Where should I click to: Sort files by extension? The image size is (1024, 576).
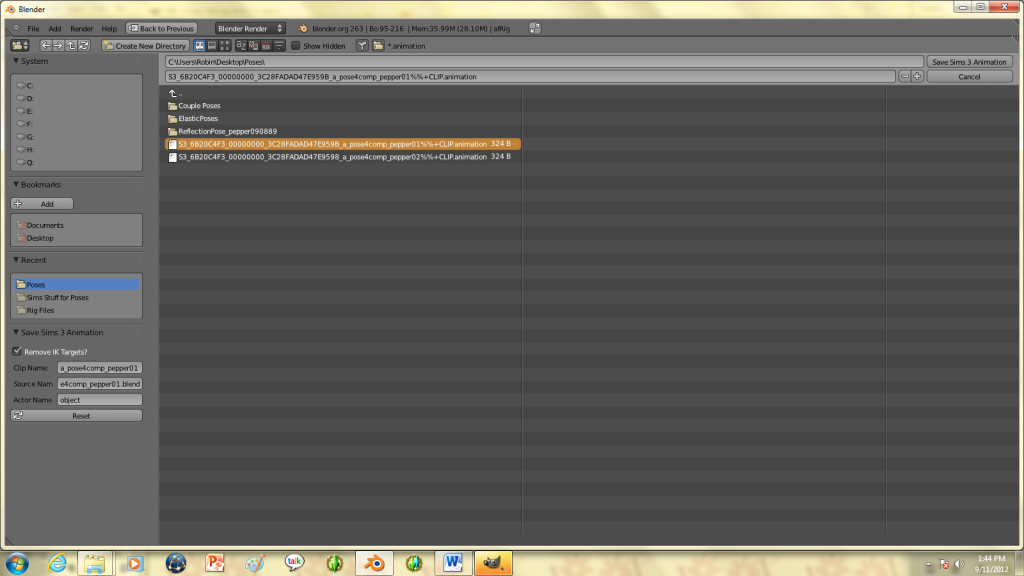pyautogui.click(x=253, y=46)
